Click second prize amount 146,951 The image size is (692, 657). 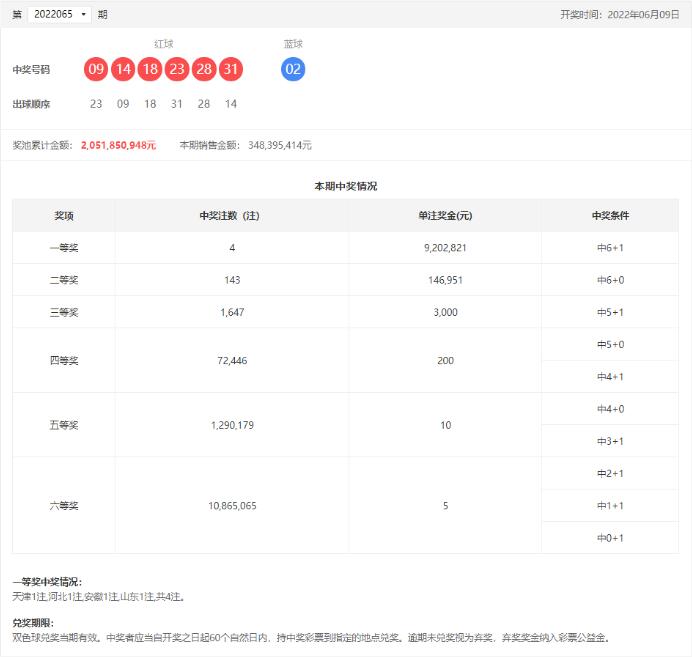pos(445,280)
